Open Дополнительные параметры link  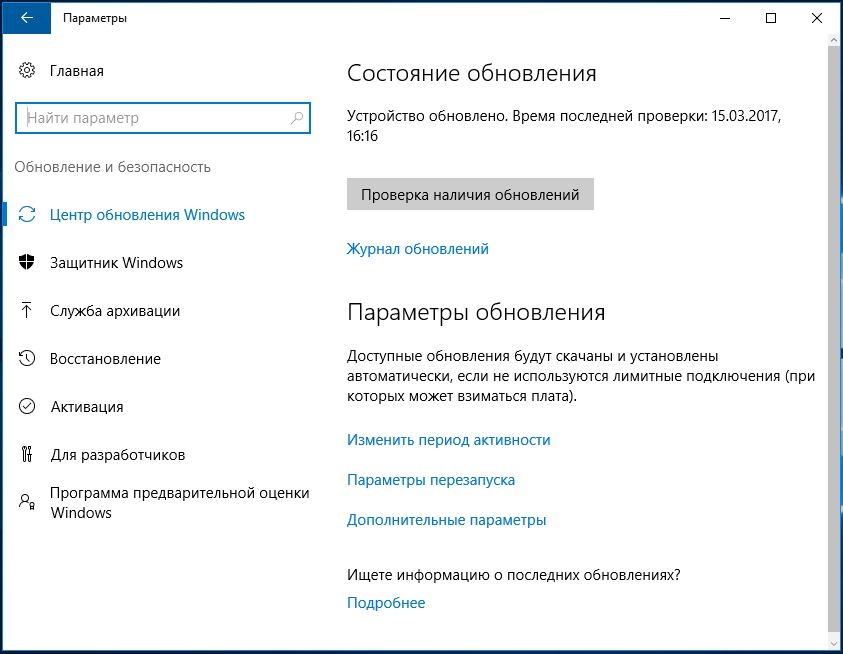tap(447, 520)
